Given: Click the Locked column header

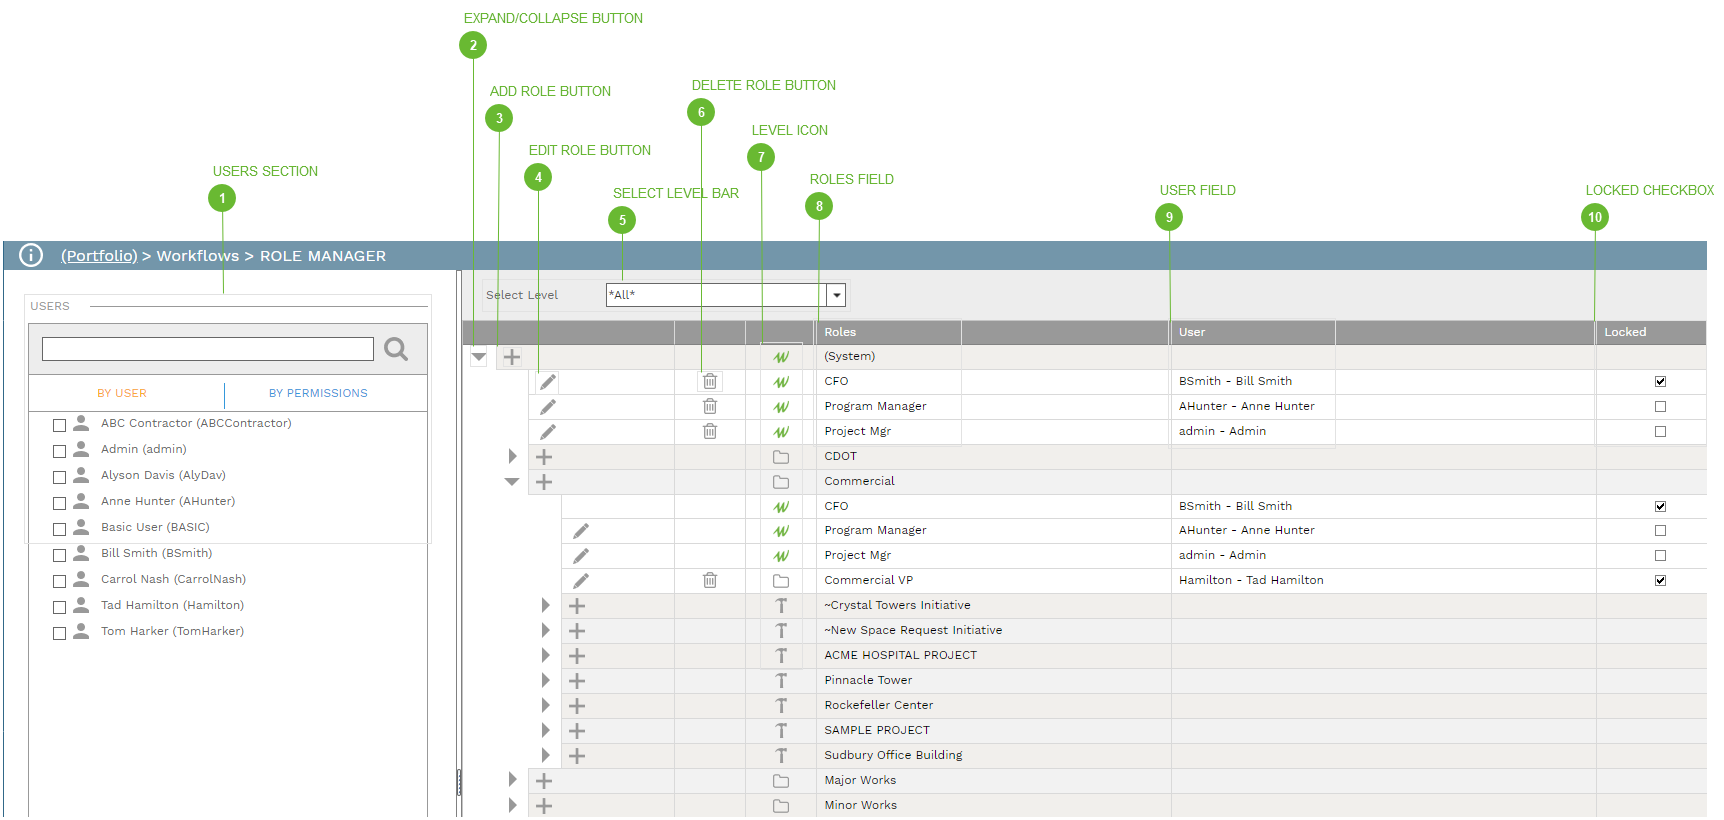Looking at the screenshot, I should 1625,332.
